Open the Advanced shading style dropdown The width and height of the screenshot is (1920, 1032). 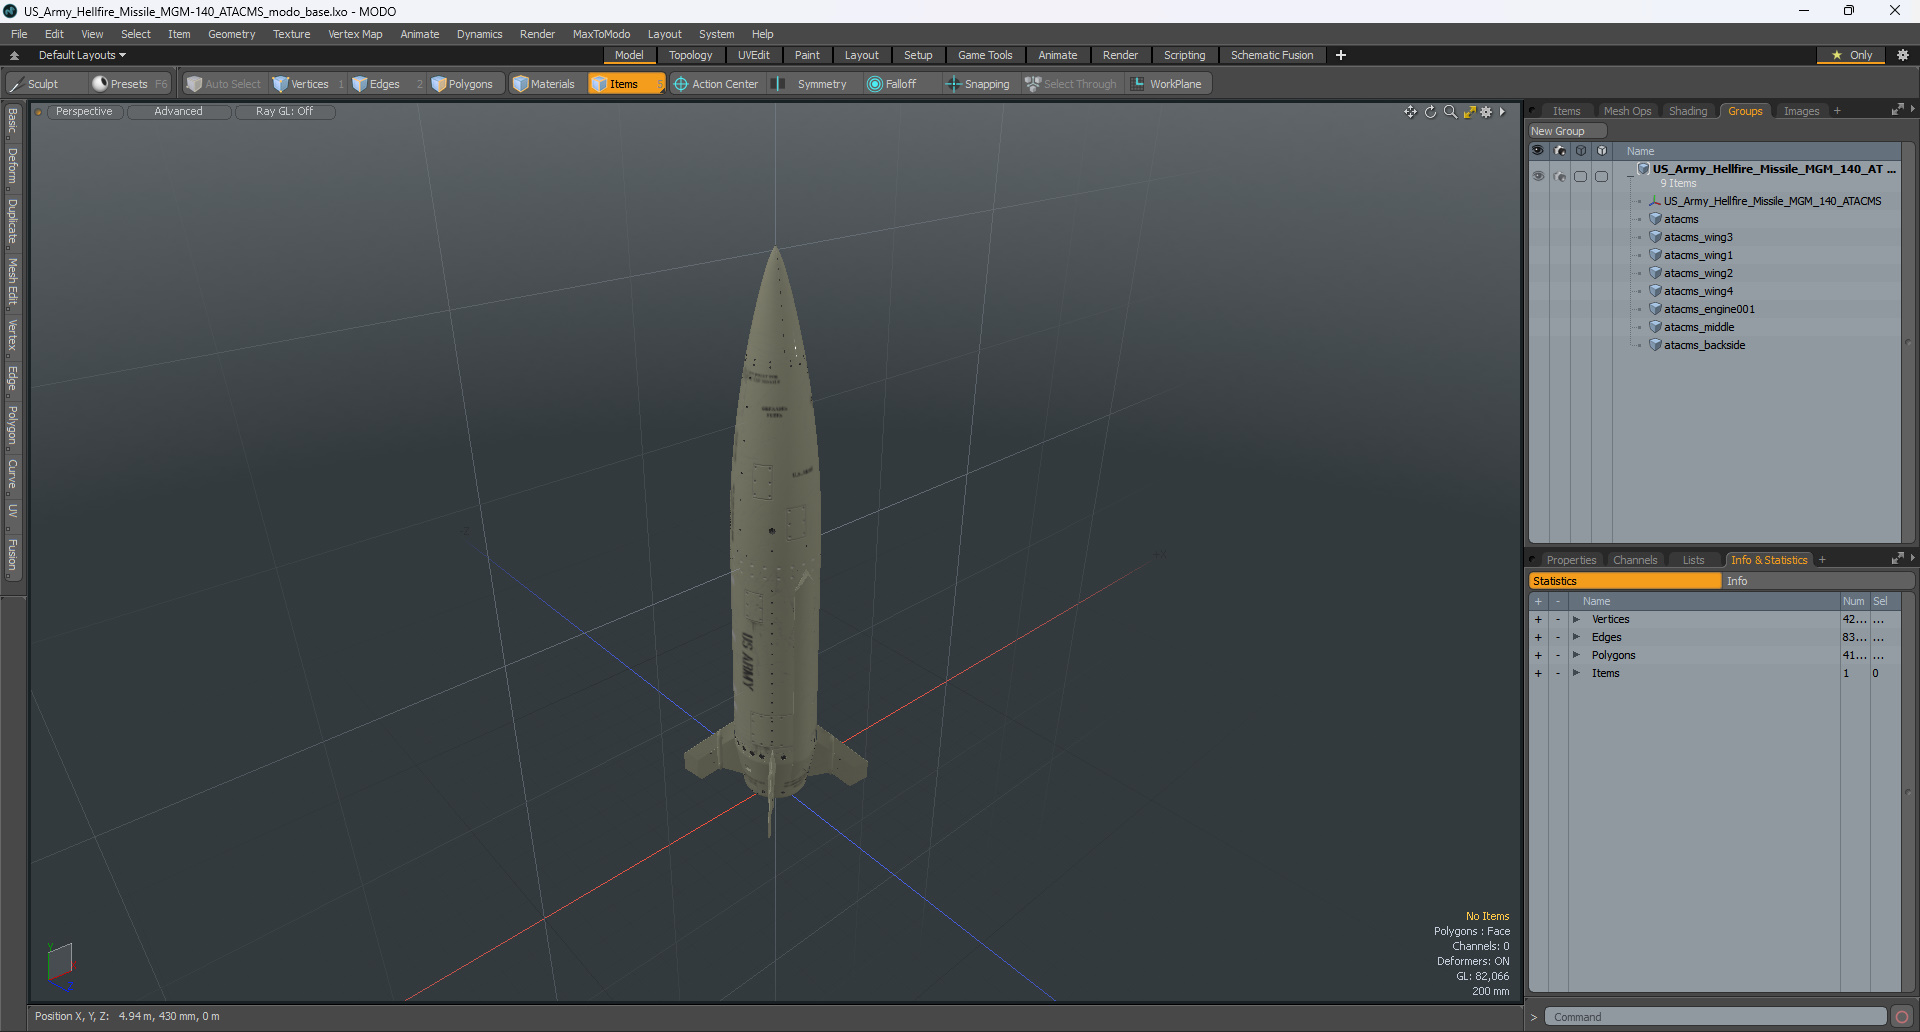pos(178,112)
